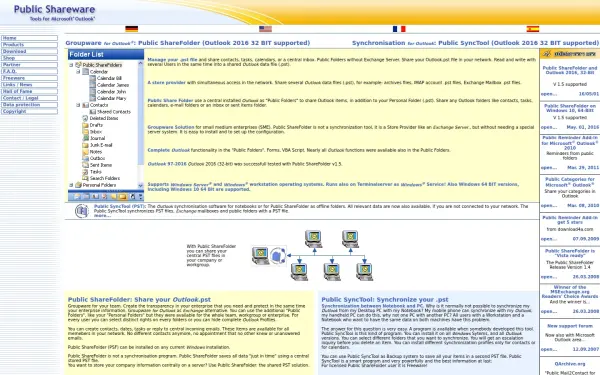Image resolution: width=600 pixels, height=375 pixels.
Task: Select the United States flag
Action: pos(265,29)
